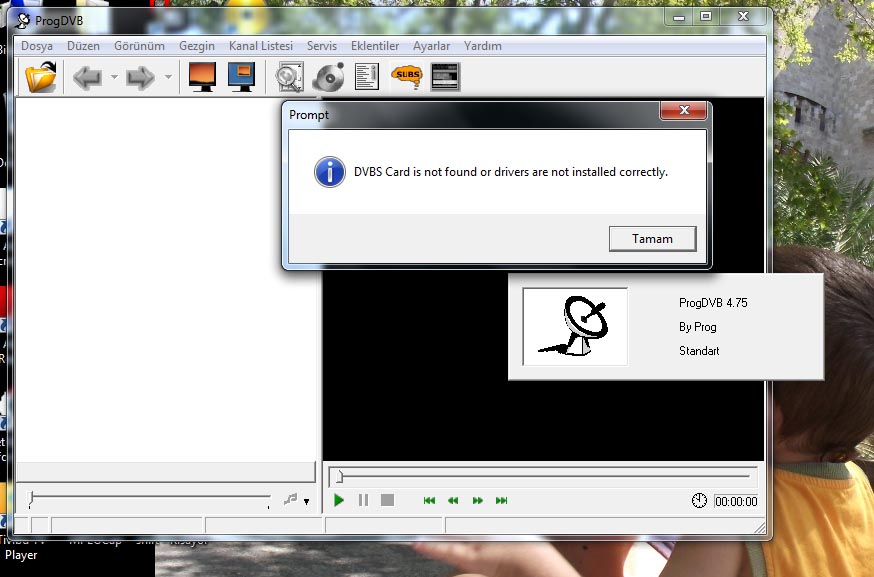Click the ProgDVB 4.75 version text
This screenshot has height=577, width=874.
[713, 303]
